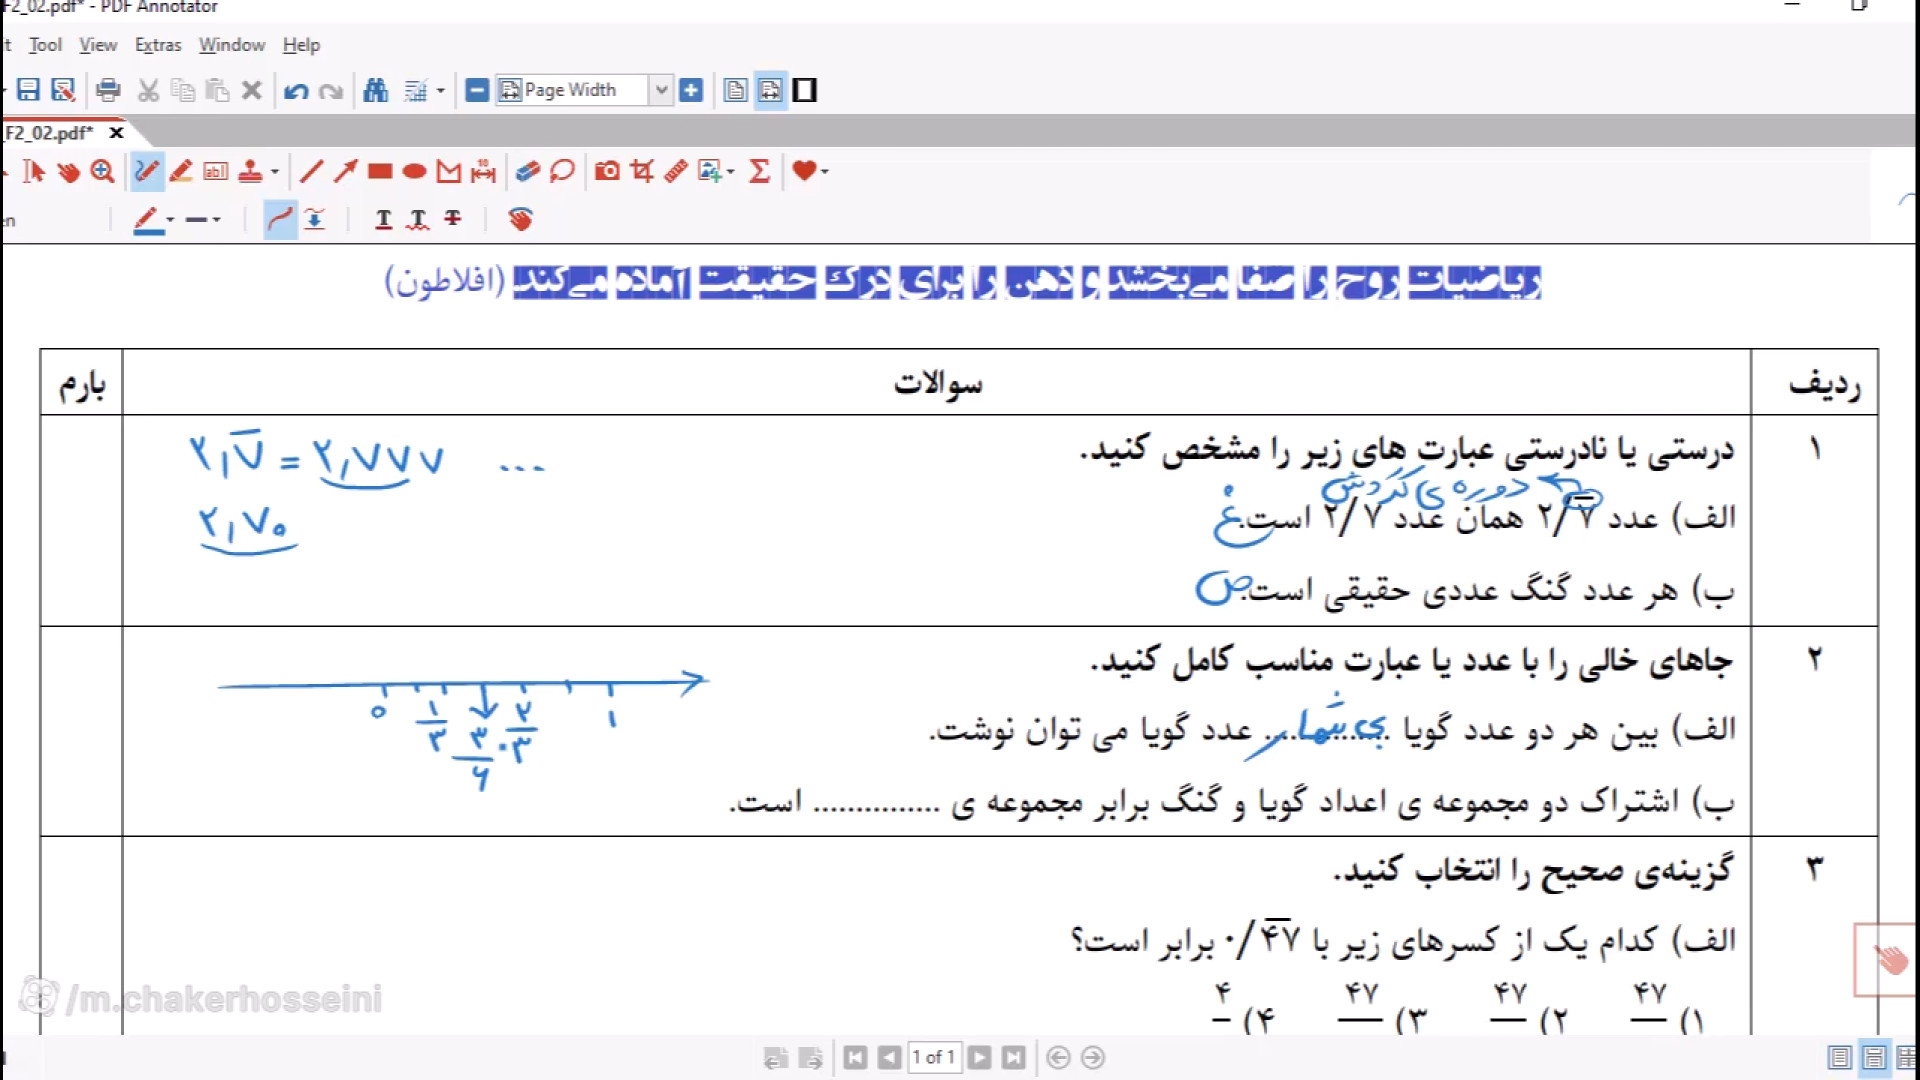
Task: Select the Stamp tool
Action: [x=250, y=171]
